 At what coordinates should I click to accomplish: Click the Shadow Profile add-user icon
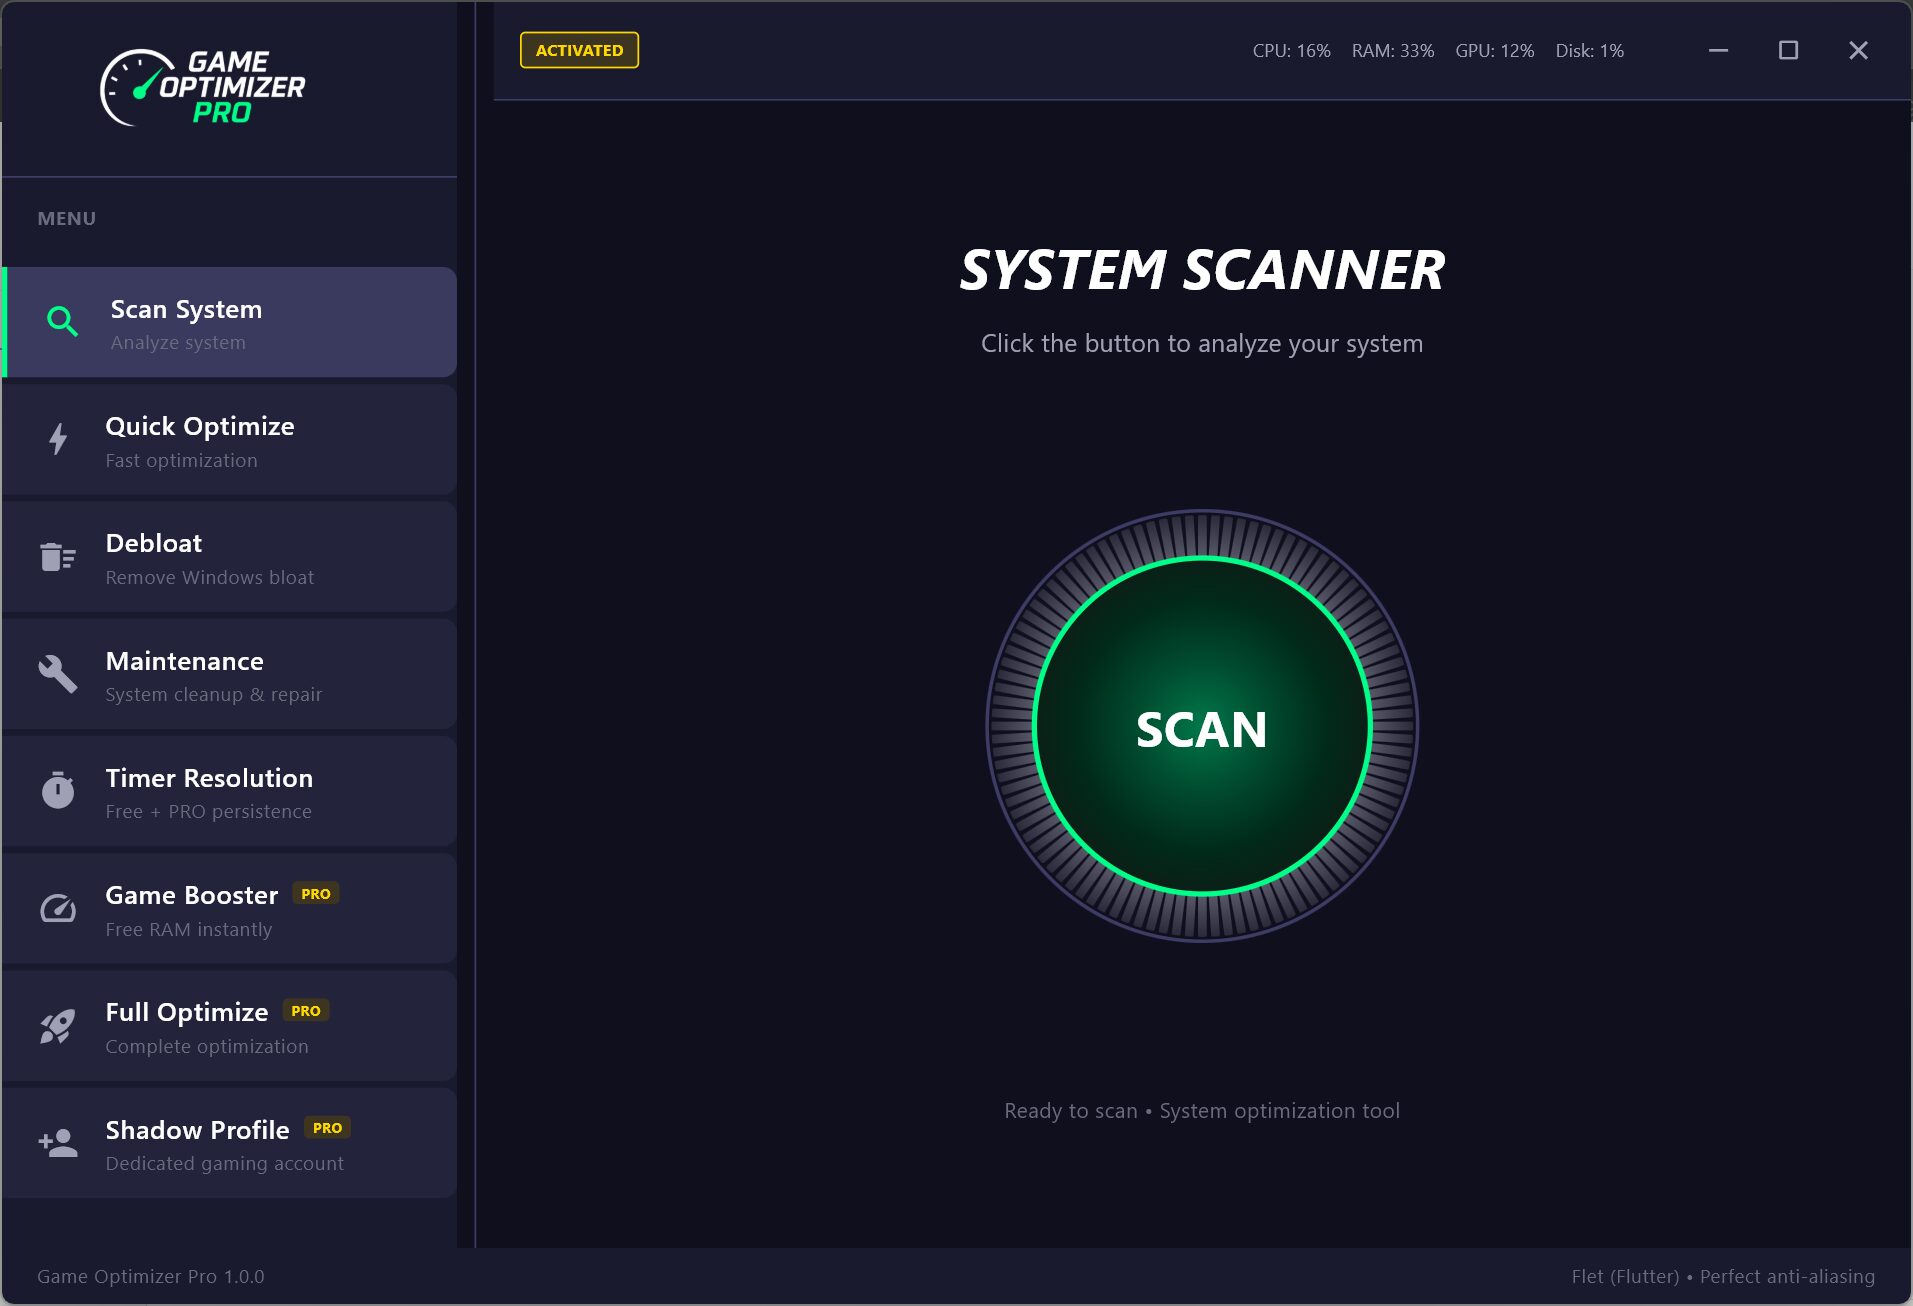[57, 1143]
